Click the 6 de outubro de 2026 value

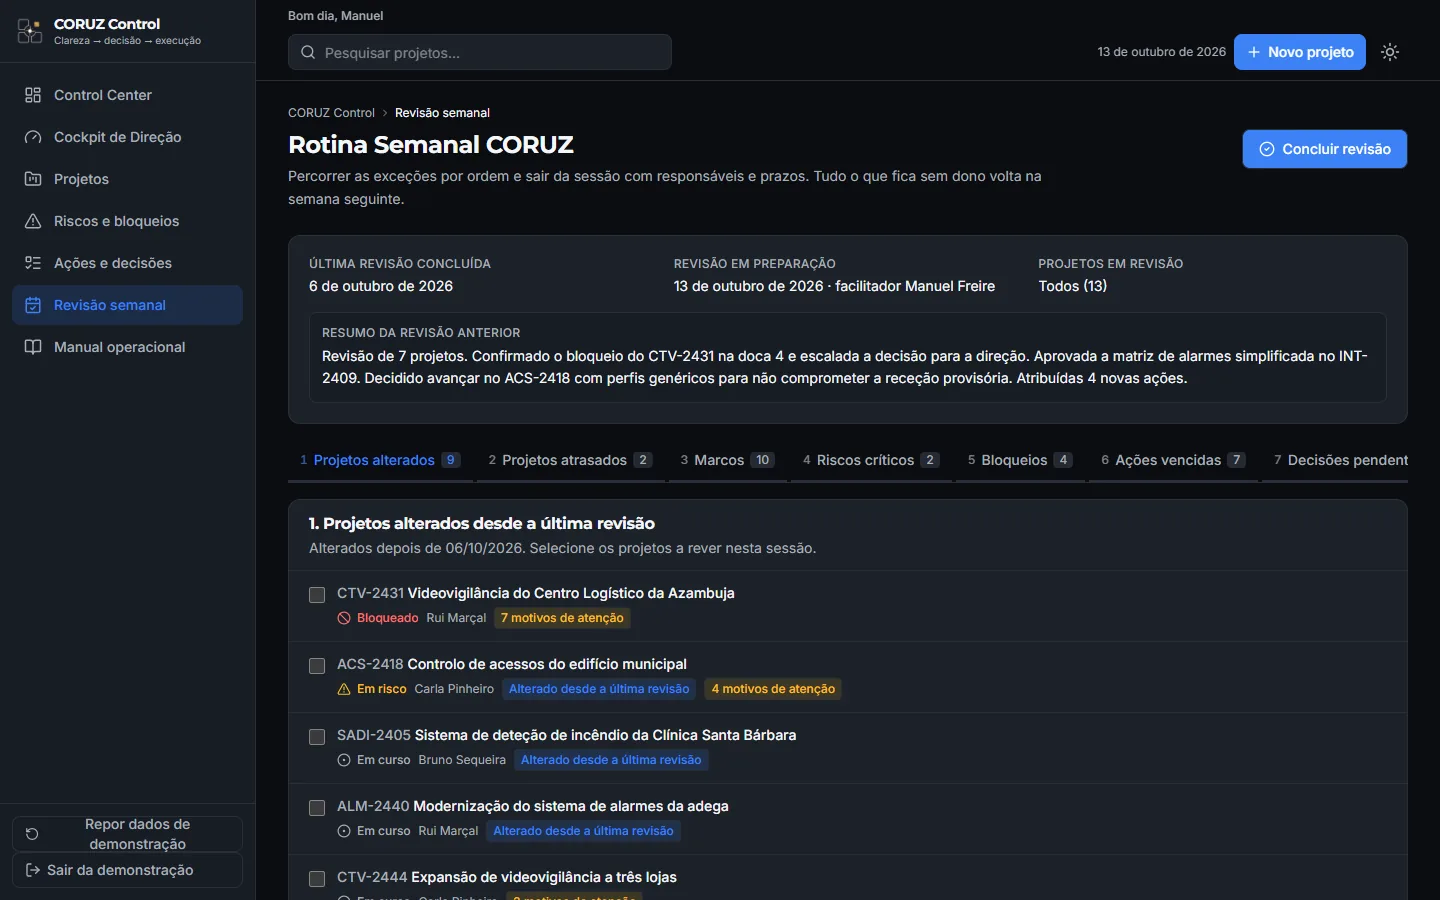[381, 286]
